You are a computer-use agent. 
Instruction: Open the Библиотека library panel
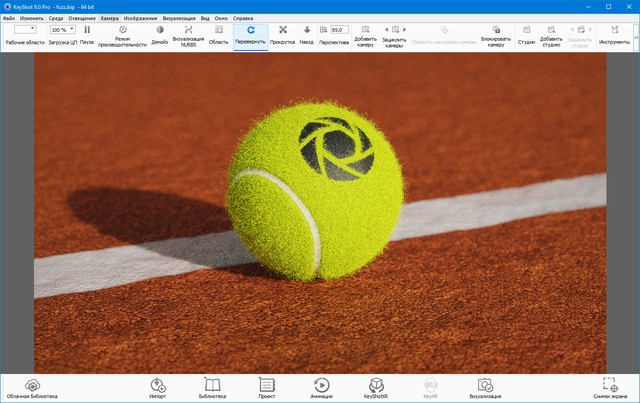point(212,388)
